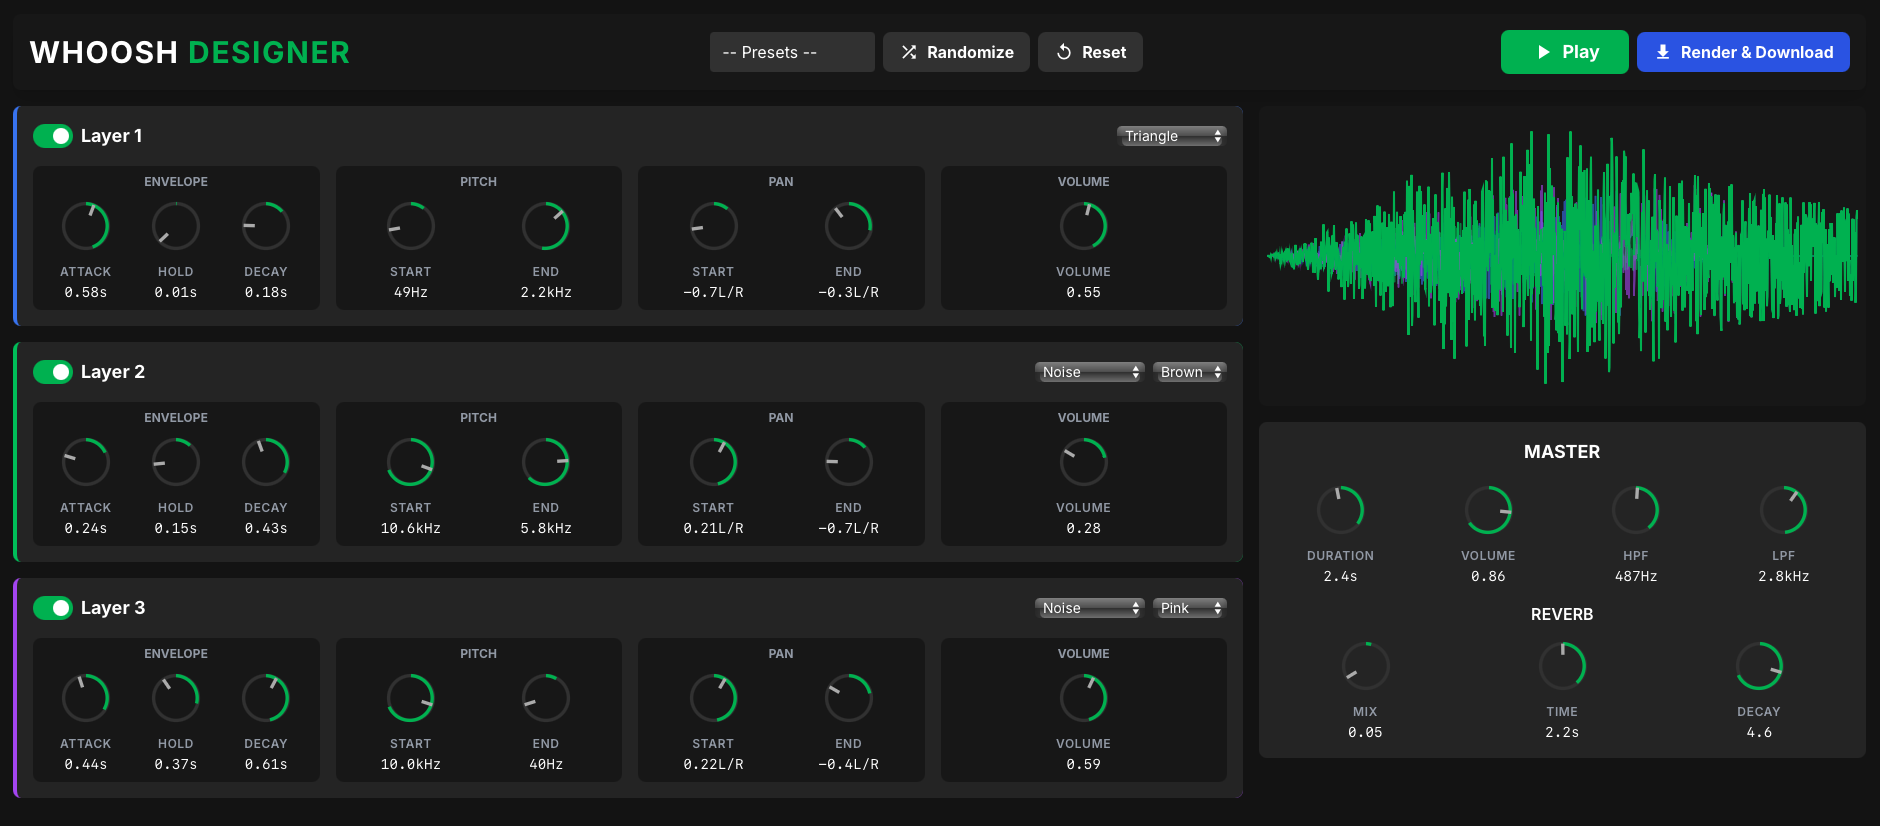The width and height of the screenshot is (1880, 826).
Task: Open Layer 2 Noise type dropdown
Action: click(1089, 372)
